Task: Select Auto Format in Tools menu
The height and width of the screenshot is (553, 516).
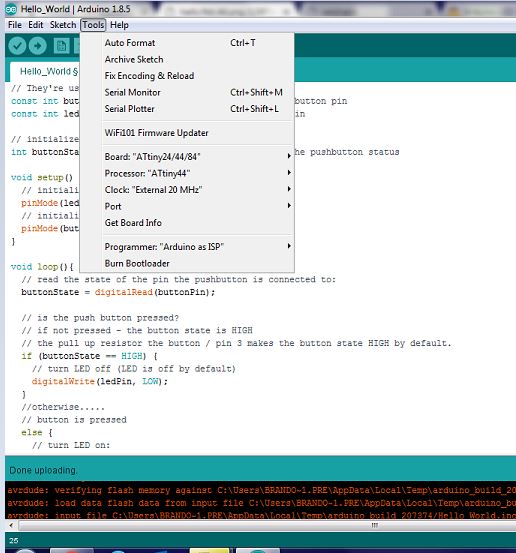Action: 187,43
